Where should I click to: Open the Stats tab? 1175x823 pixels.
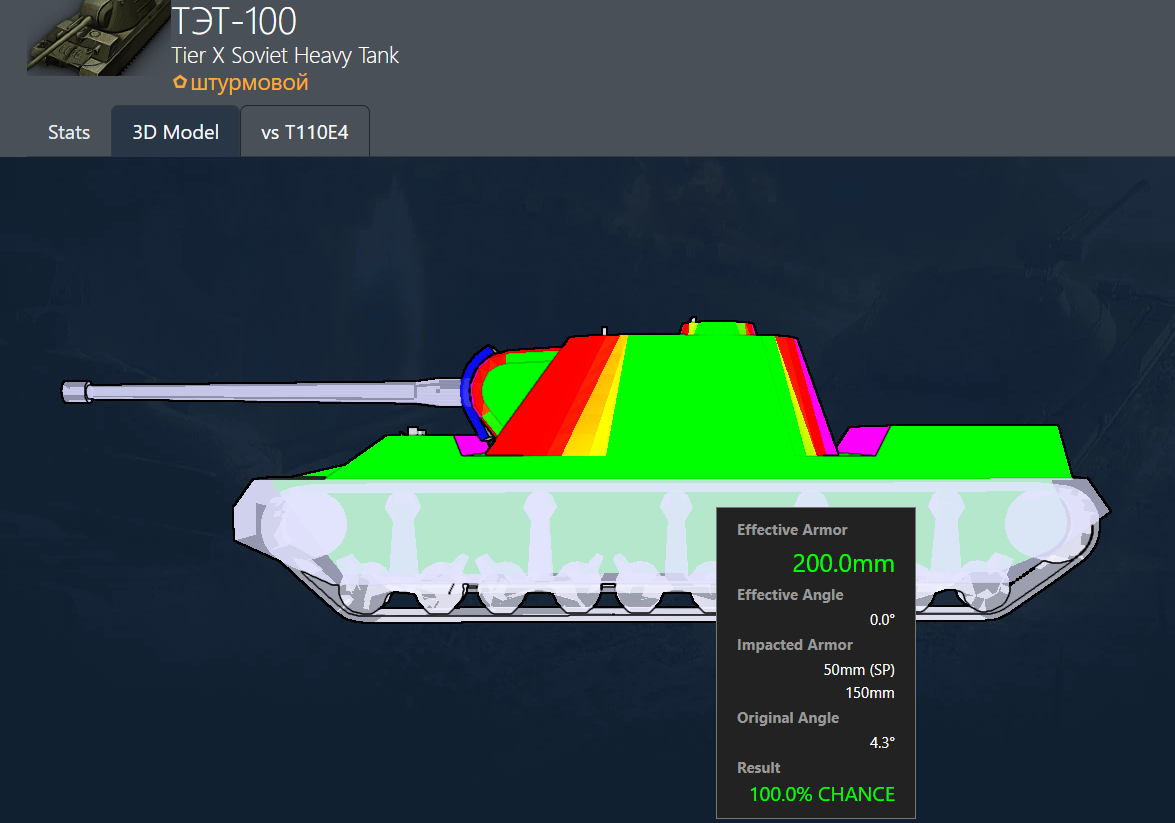click(x=69, y=133)
